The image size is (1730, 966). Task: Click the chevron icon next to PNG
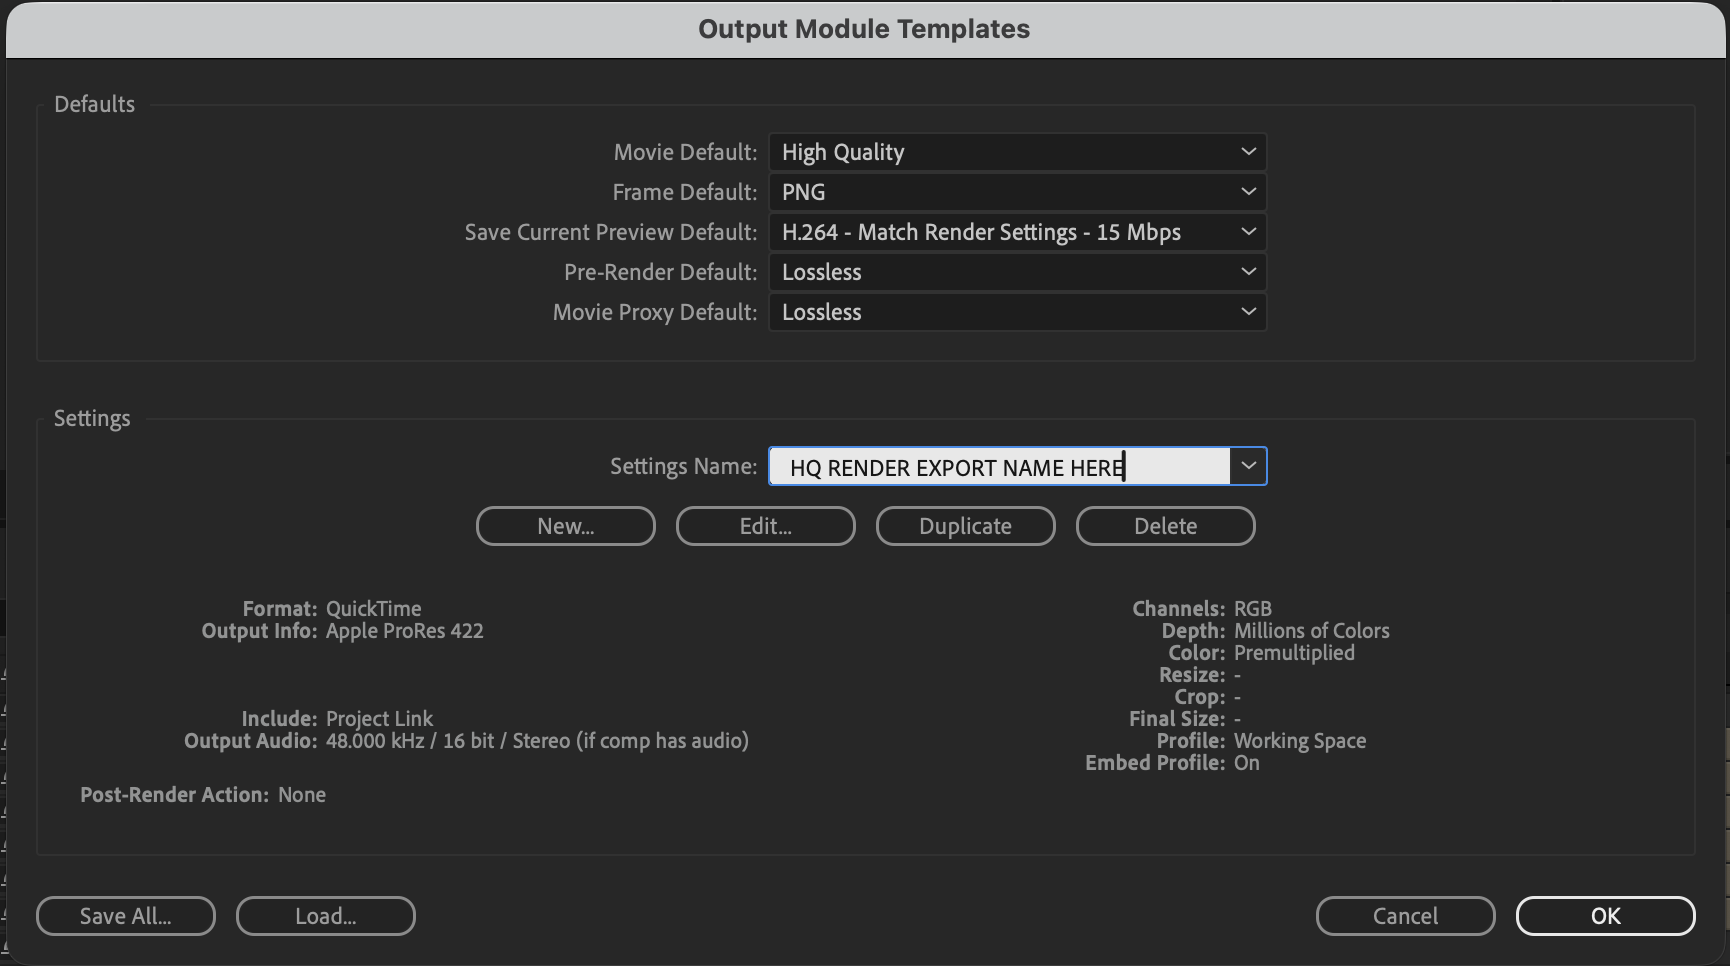pos(1247,191)
